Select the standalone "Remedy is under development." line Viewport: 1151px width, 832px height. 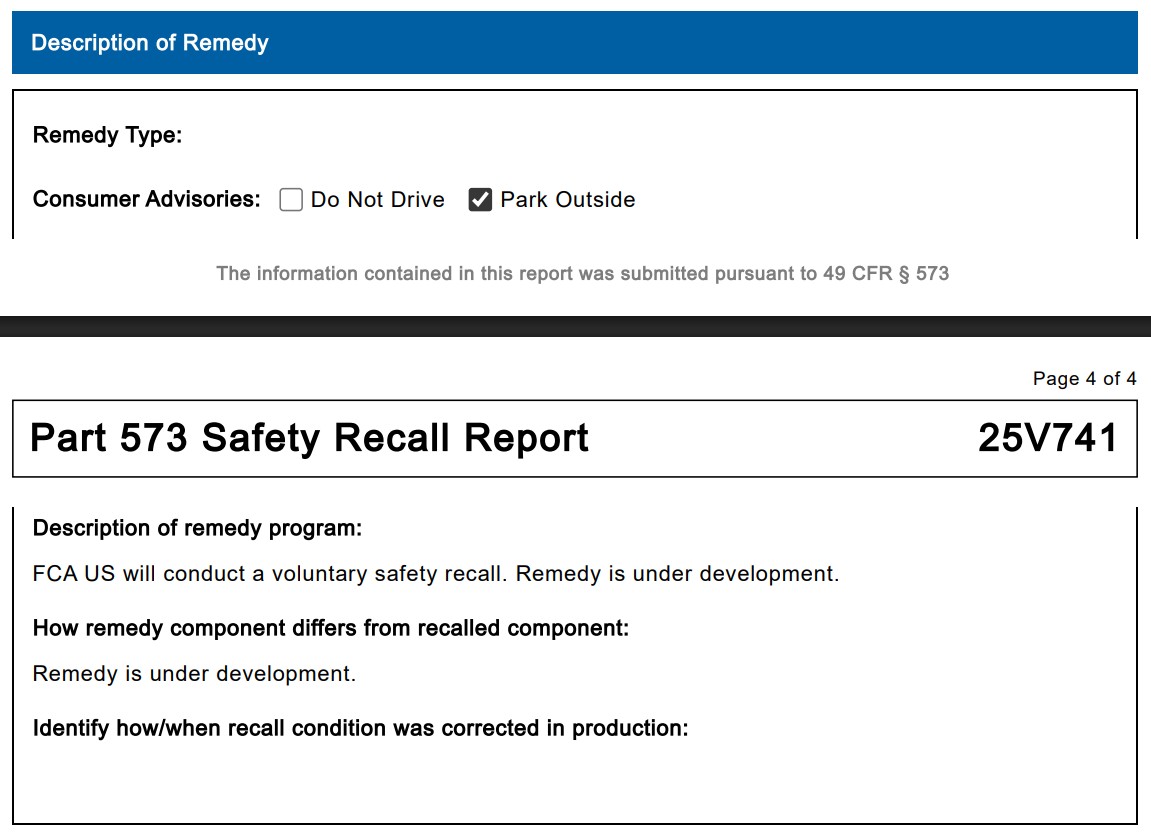(194, 674)
